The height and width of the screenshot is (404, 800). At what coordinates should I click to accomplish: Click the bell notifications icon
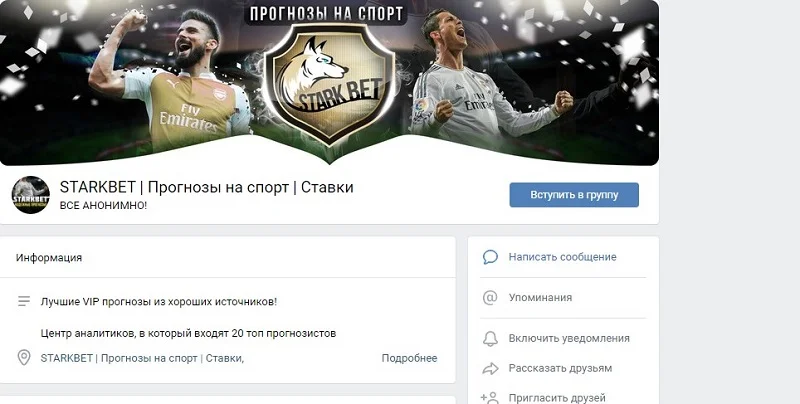pos(490,338)
